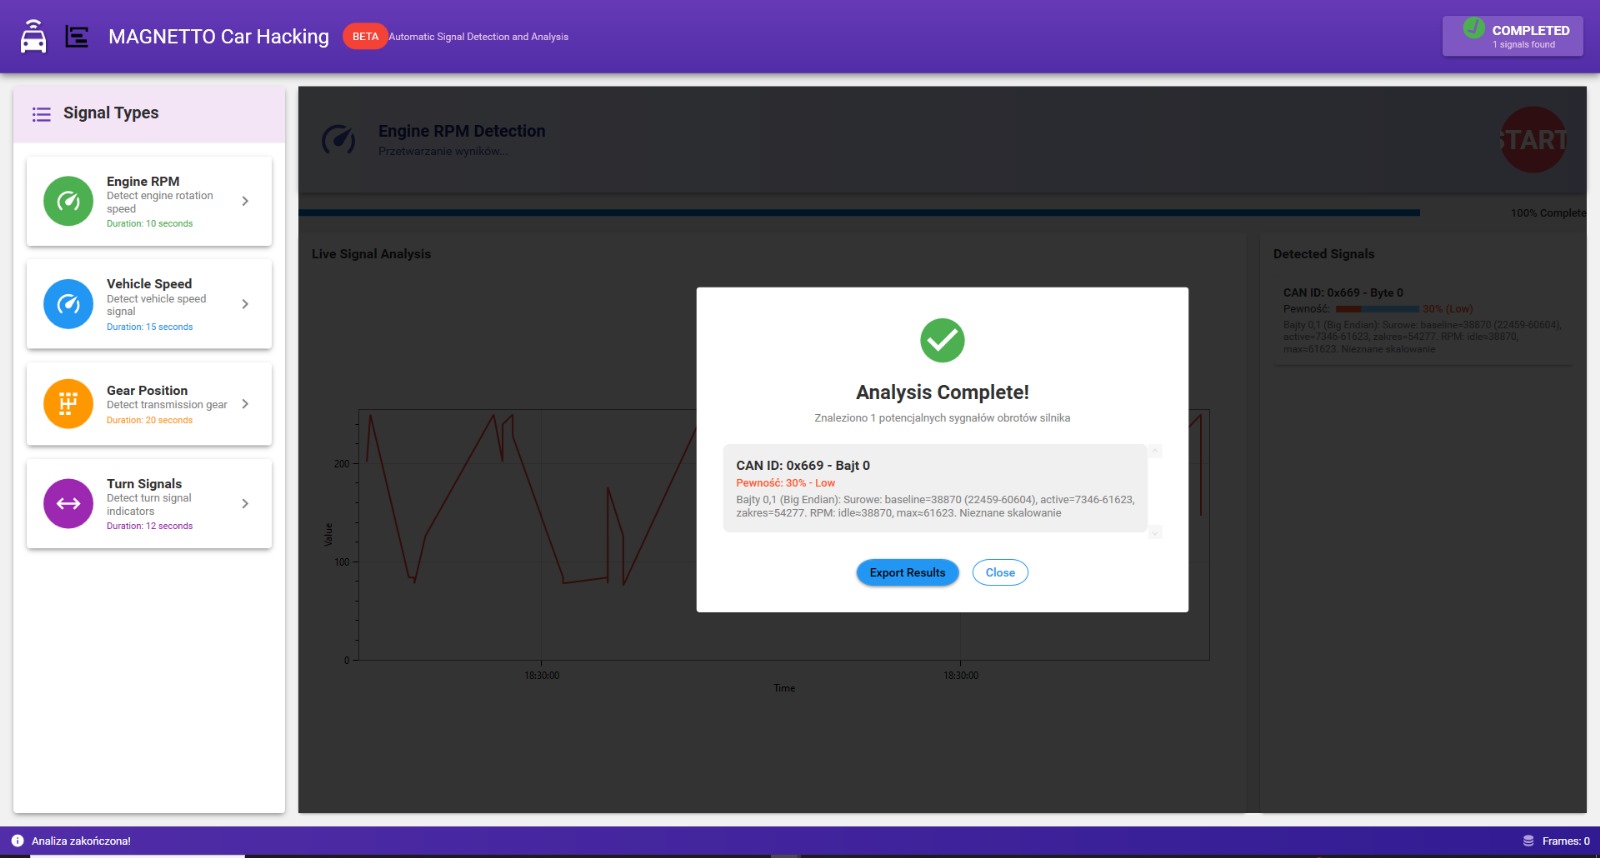Expand the Gear Position chevron arrow
1600x858 pixels.
pos(245,404)
